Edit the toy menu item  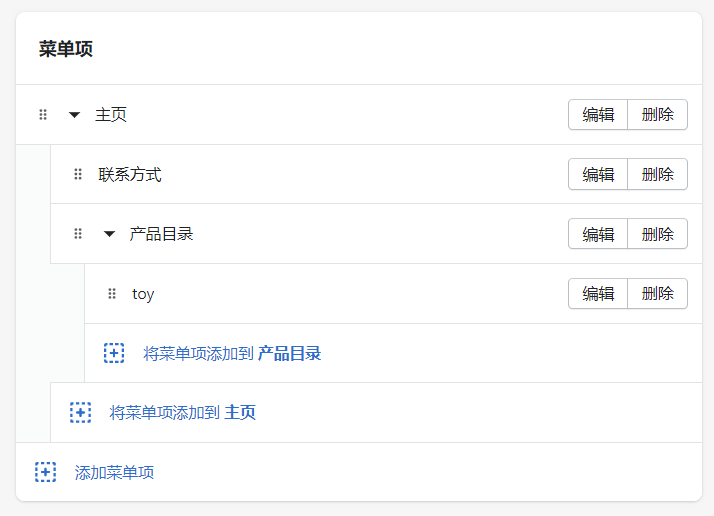point(598,294)
